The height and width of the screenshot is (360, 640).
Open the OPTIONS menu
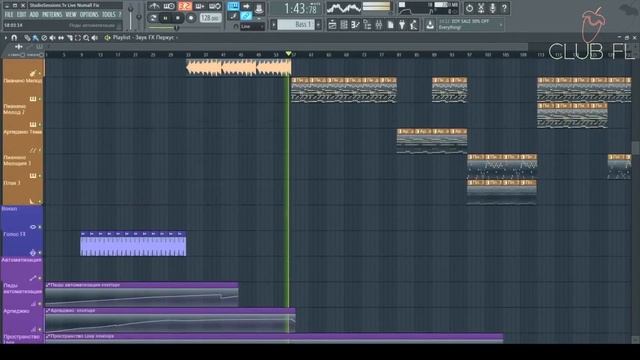pyautogui.click(x=89, y=15)
